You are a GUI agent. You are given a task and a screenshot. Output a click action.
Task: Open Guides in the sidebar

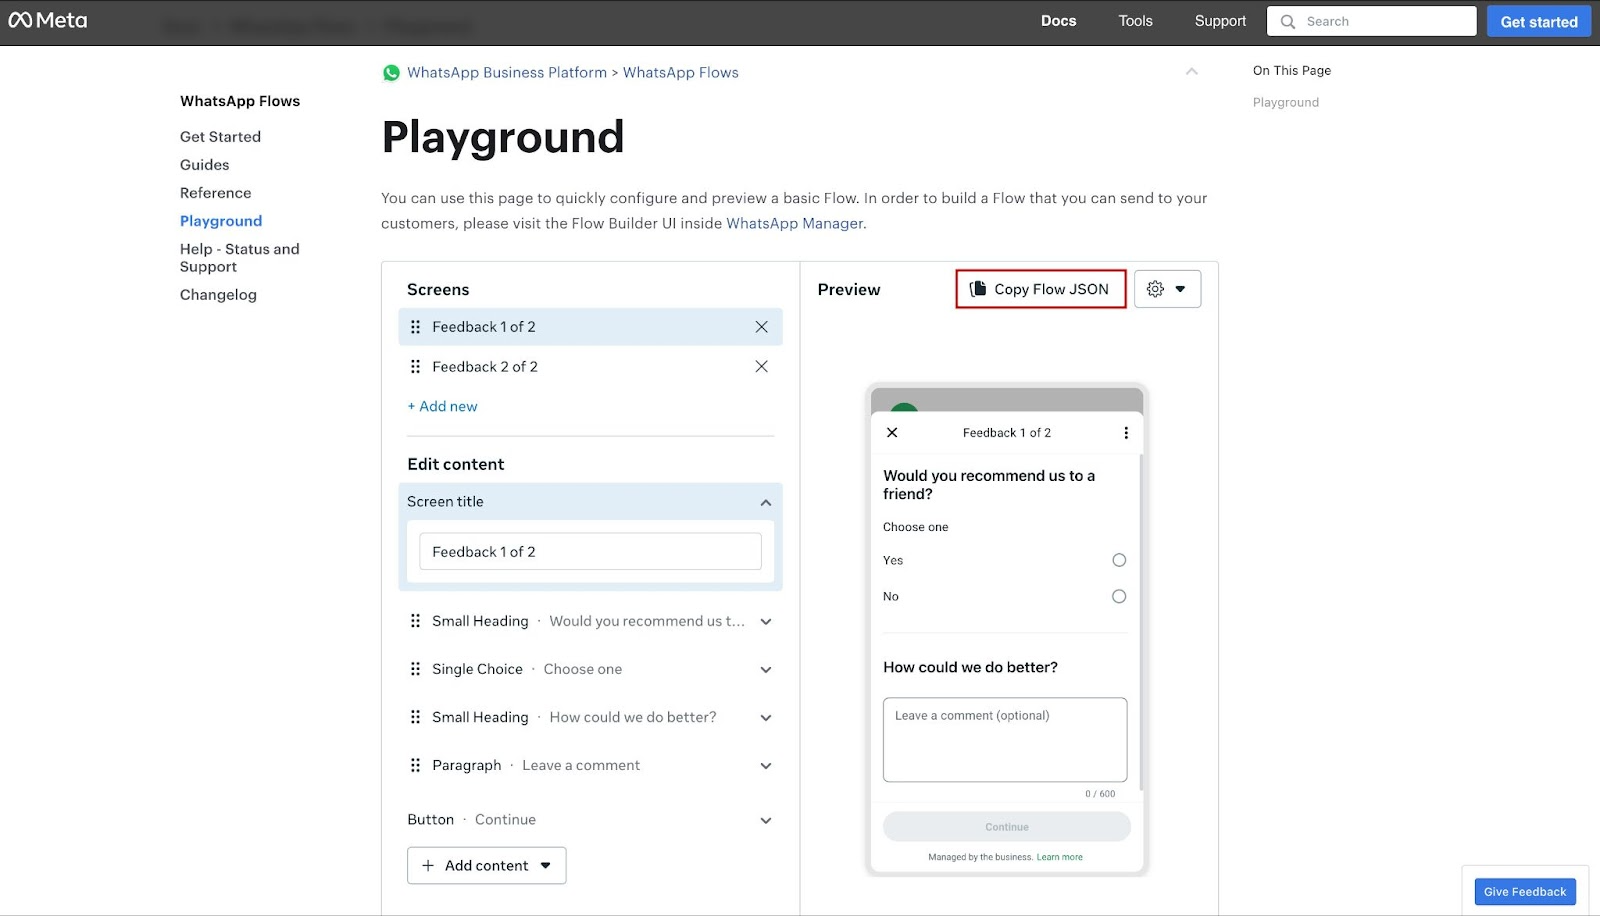click(204, 165)
